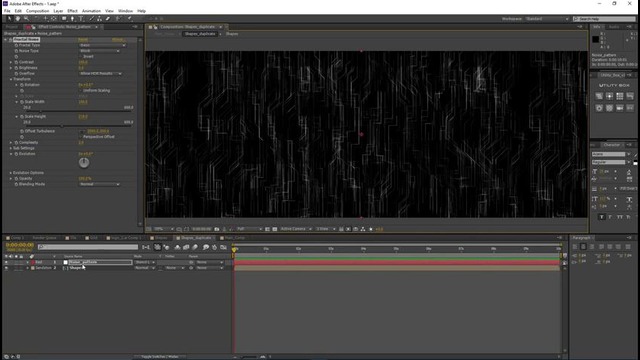Click the Evolution stopwatch icon
Screen dimensions: 640x360
pyautogui.click(x=16, y=154)
